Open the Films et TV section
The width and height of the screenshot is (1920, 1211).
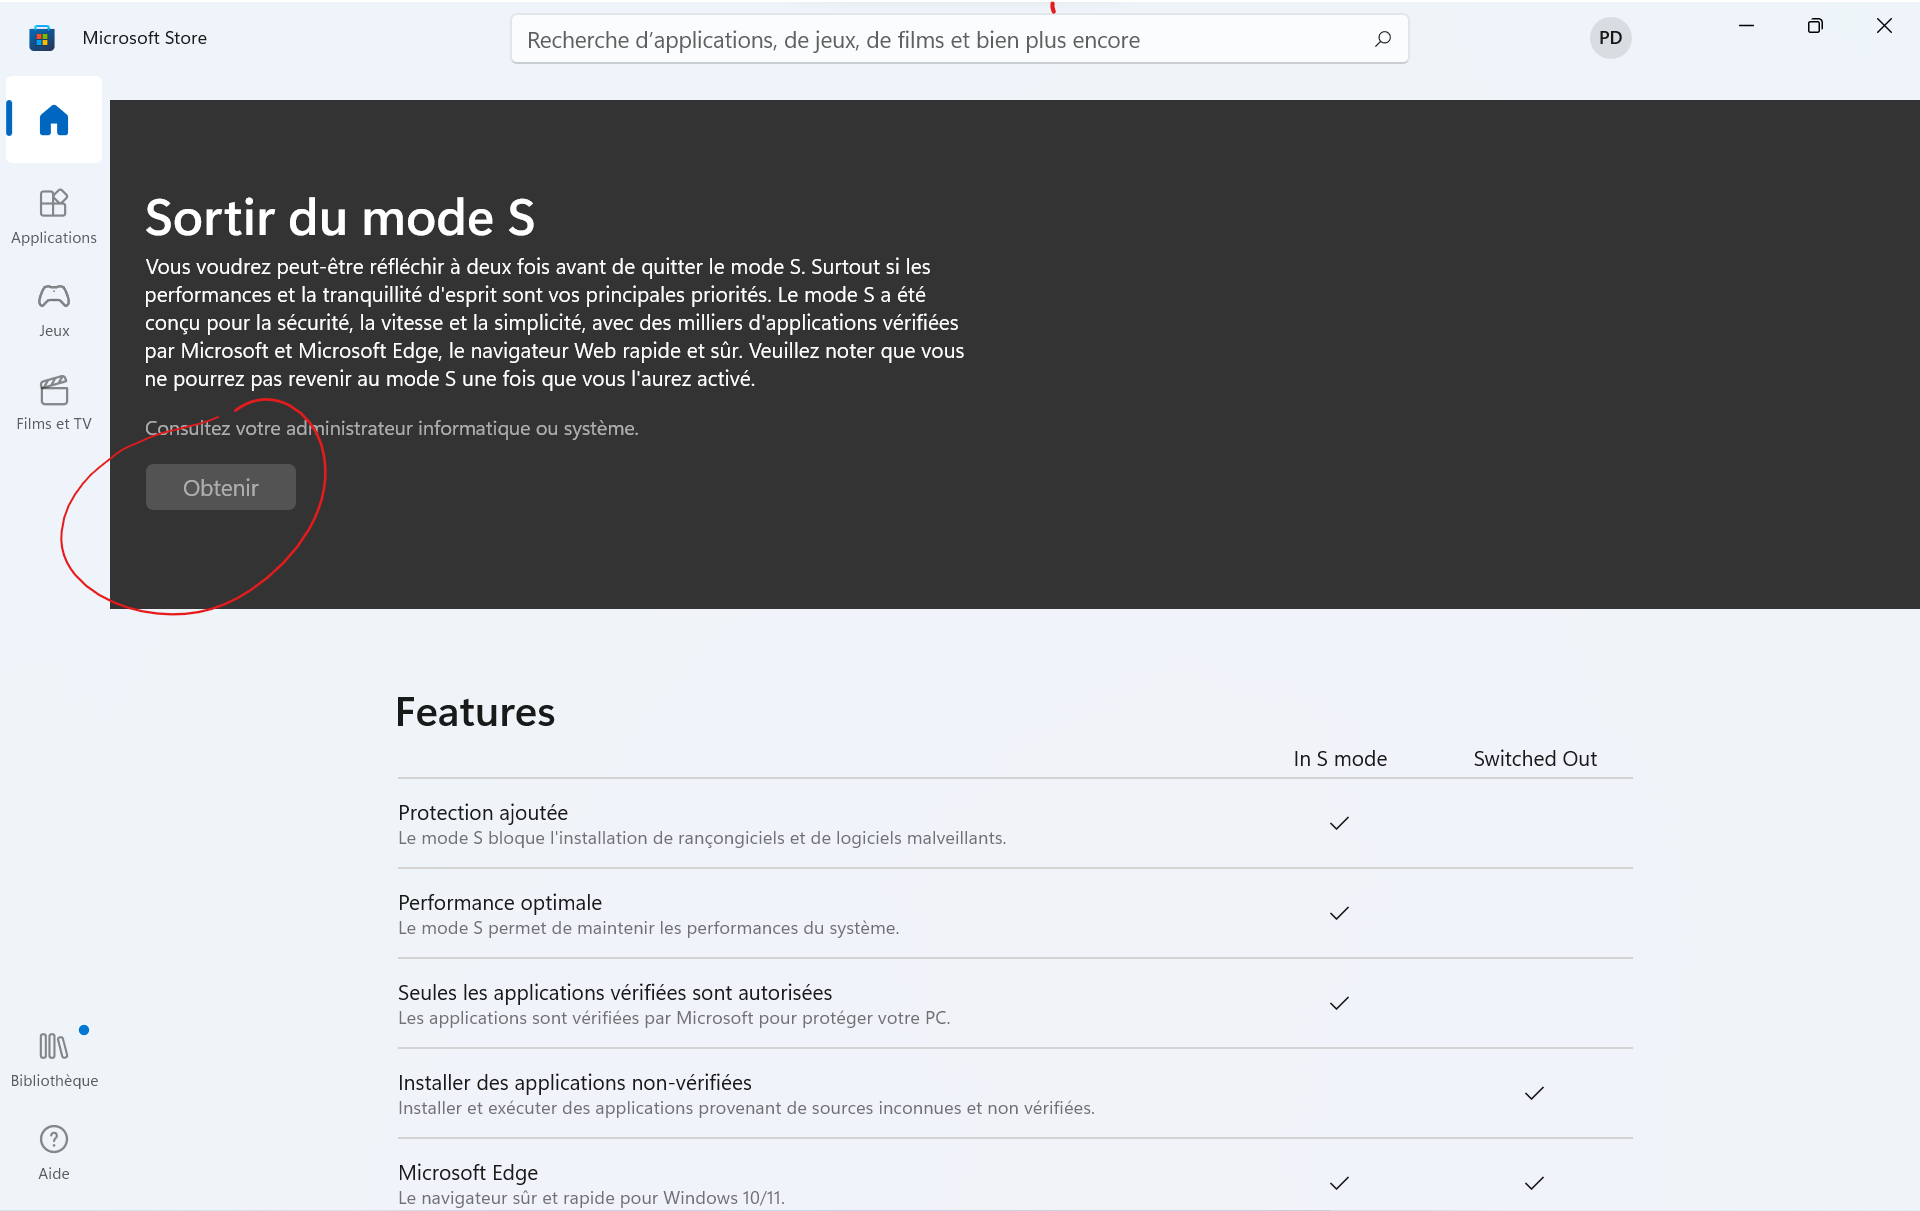pyautogui.click(x=54, y=402)
